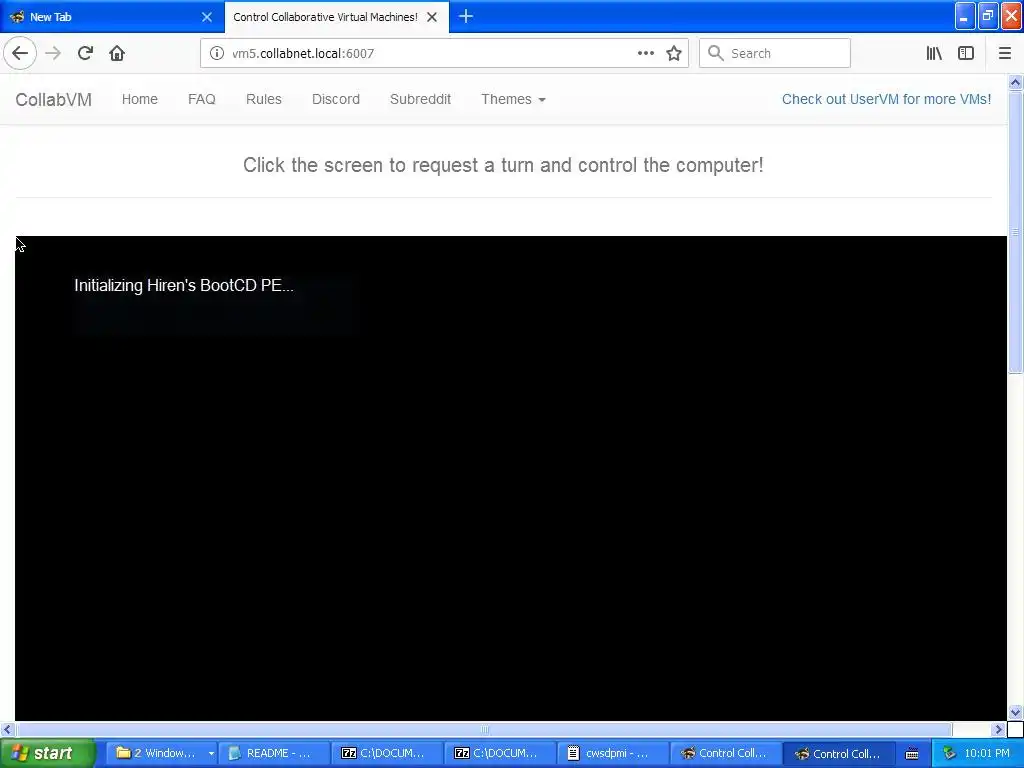The height and width of the screenshot is (768, 1024).
Task: Follow the Check out UserVM link
Action: click(x=886, y=99)
